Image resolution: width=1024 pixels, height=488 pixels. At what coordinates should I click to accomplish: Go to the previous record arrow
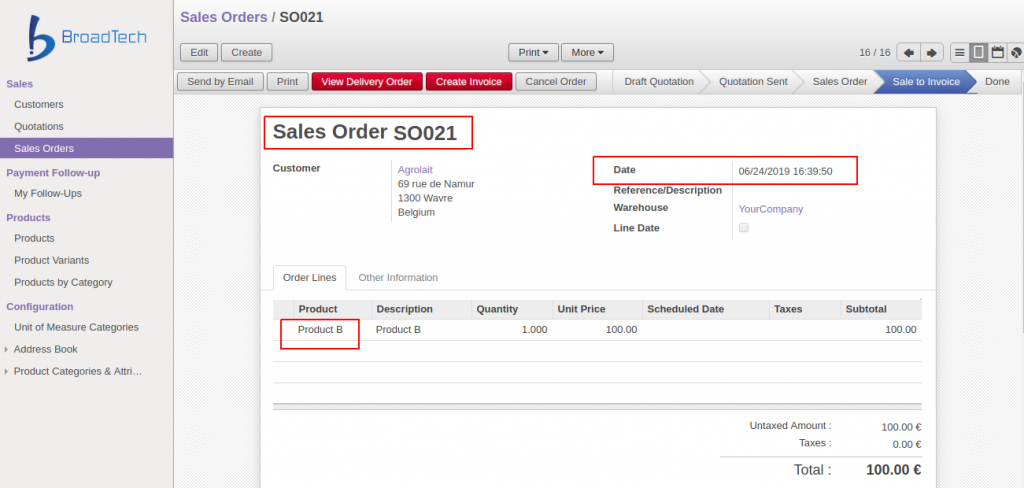click(x=909, y=52)
